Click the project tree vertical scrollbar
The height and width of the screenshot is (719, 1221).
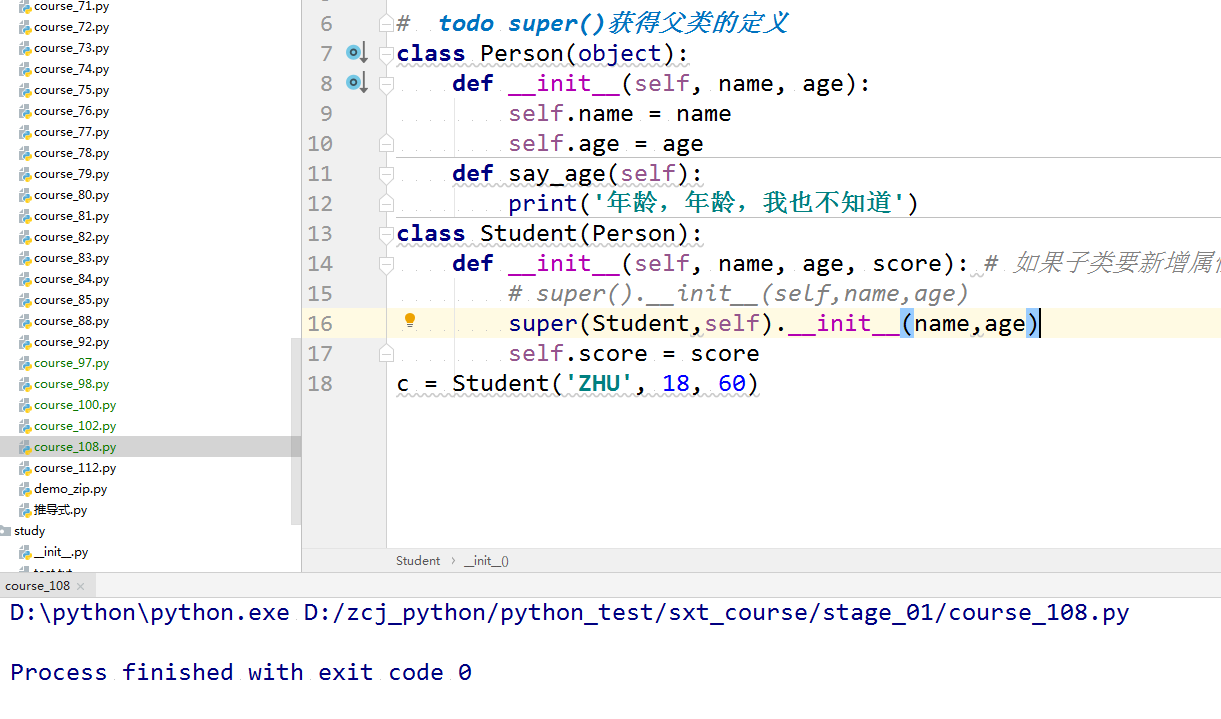tap(296, 430)
